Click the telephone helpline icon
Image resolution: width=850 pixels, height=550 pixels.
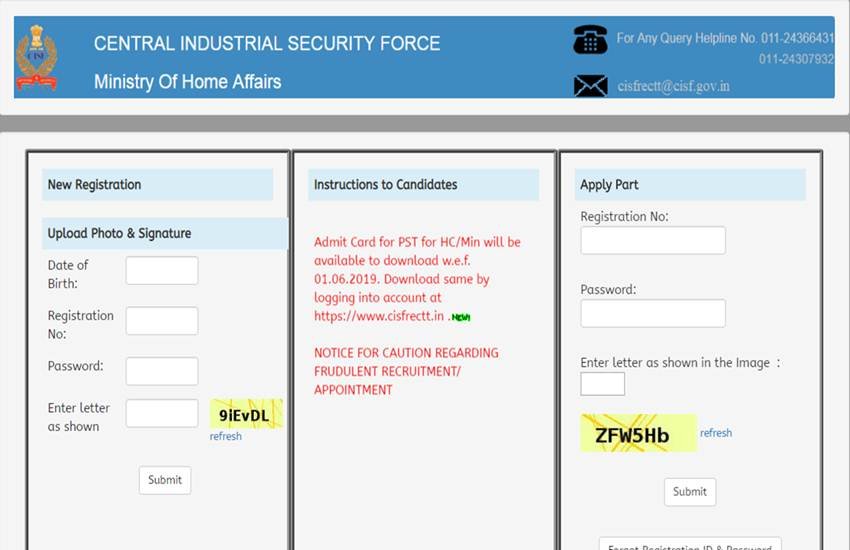coord(590,40)
